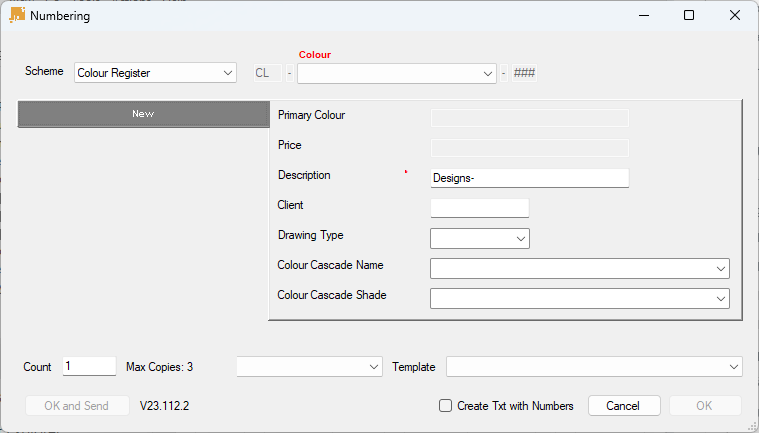Screen dimensions: 759x433
Task: Select the New entry in the list
Action: pyautogui.click(x=143, y=114)
